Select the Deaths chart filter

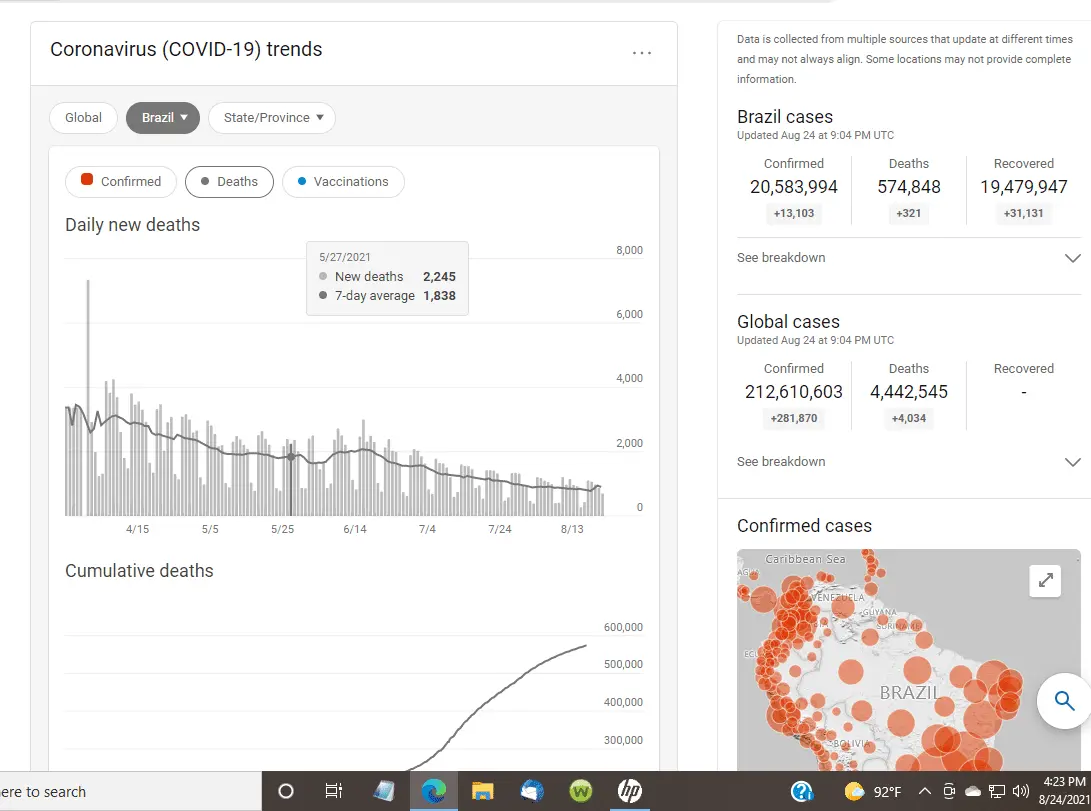pyautogui.click(x=229, y=182)
